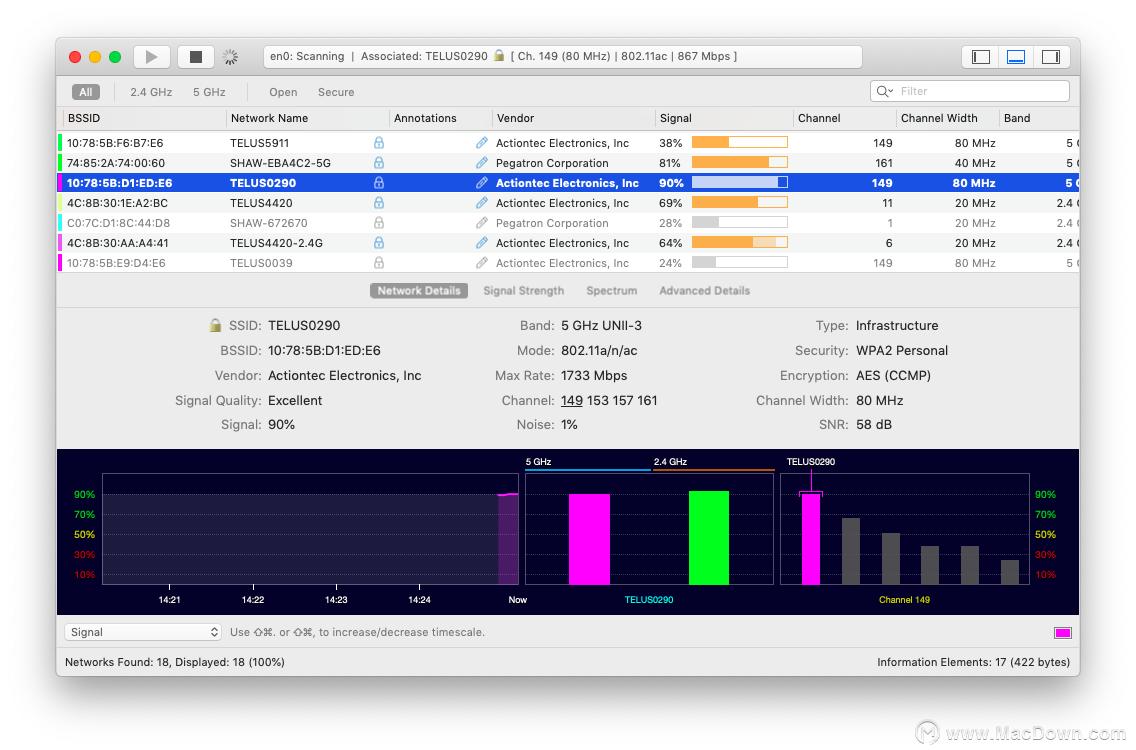Edit annotation pencil for SHAW-672670
The image size is (1136, 750).
pos(482,223)
